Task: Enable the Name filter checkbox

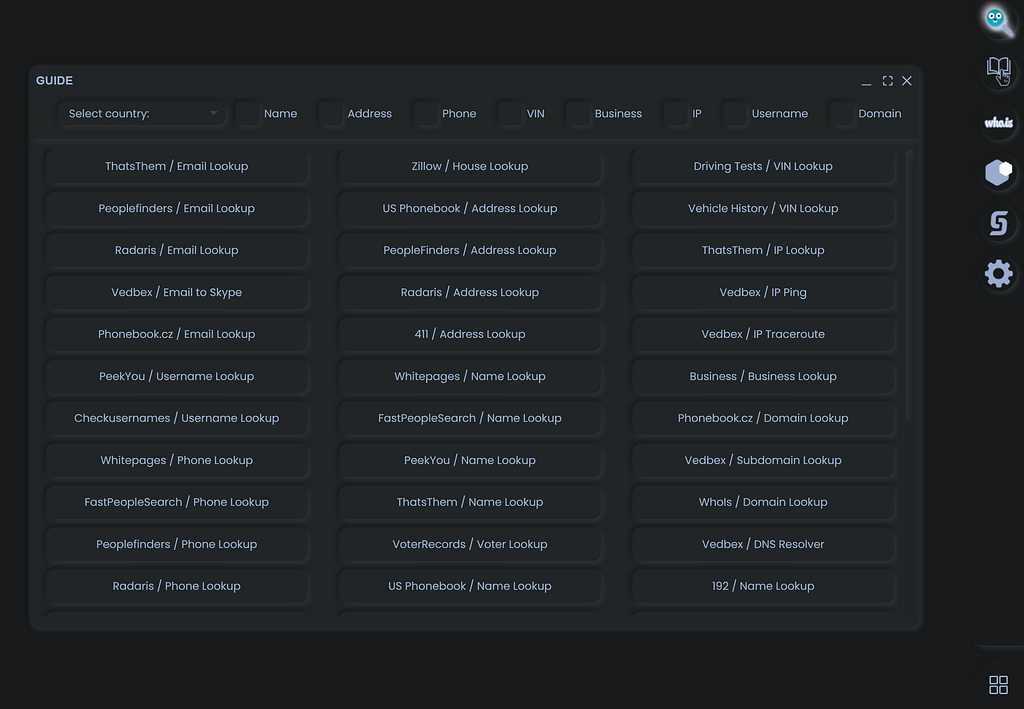Action: [x=248, y=114]
